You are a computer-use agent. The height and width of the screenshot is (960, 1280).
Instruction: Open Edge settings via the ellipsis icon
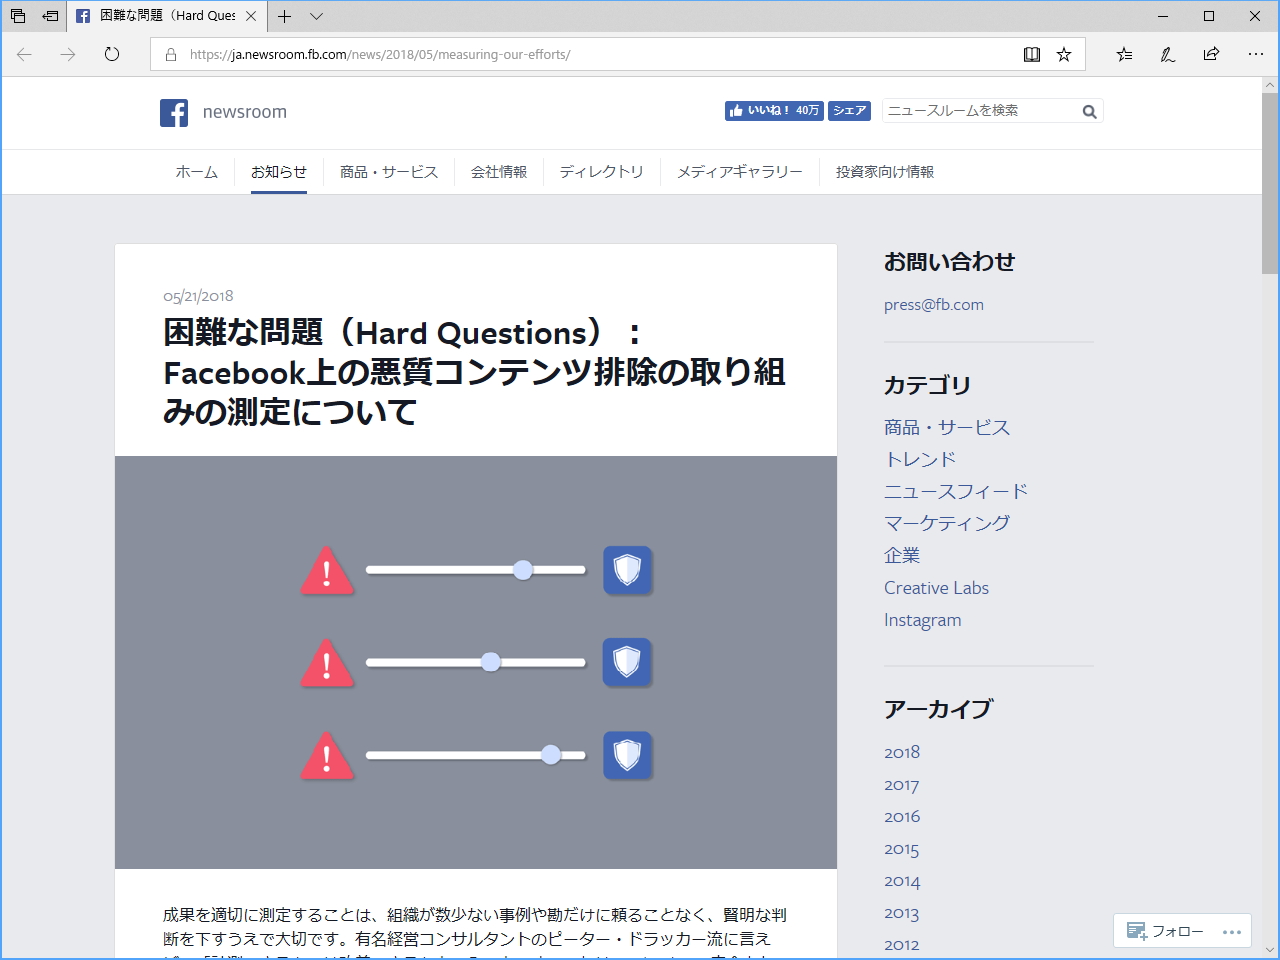click(x=1256, y=55)
